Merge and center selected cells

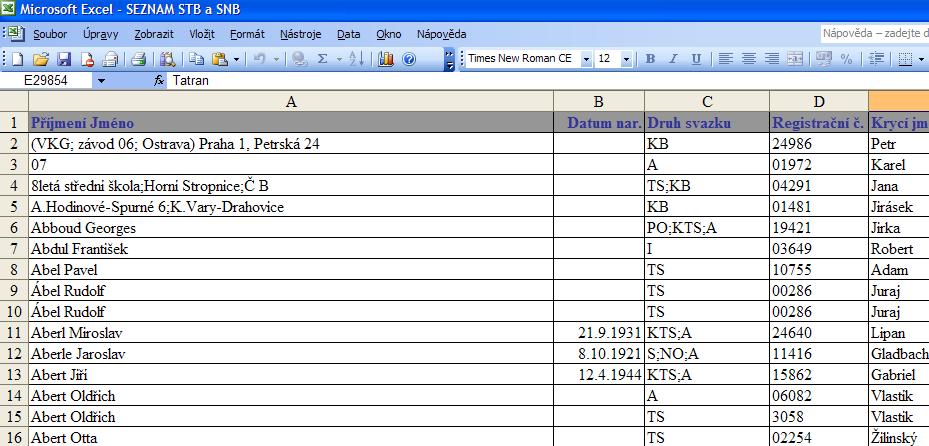pyautogui.click(x=795, y=59)
